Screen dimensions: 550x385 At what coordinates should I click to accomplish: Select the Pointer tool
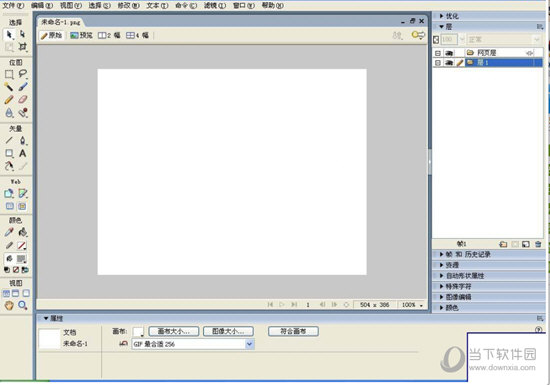[x=9, y=34]
